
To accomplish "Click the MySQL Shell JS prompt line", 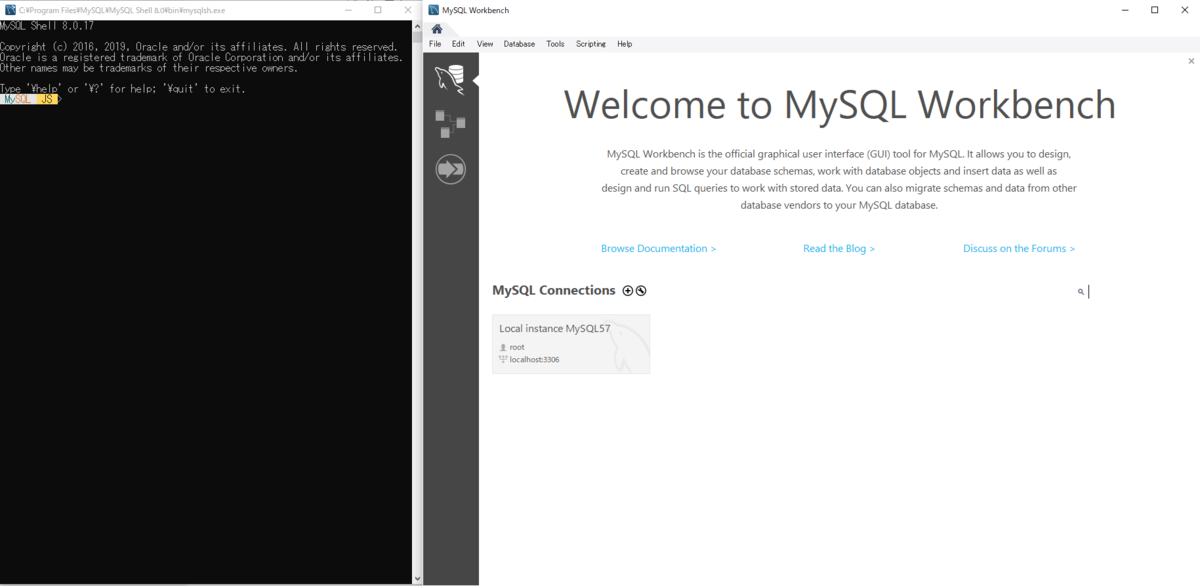I will 31,99.
